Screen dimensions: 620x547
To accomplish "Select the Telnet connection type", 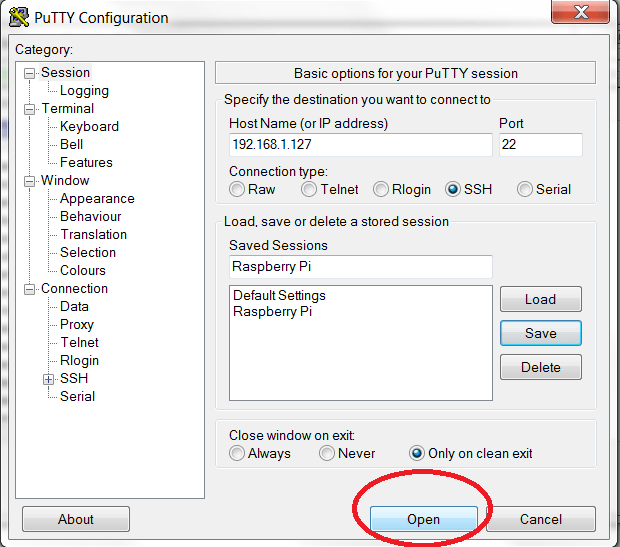I will [310, 189].
